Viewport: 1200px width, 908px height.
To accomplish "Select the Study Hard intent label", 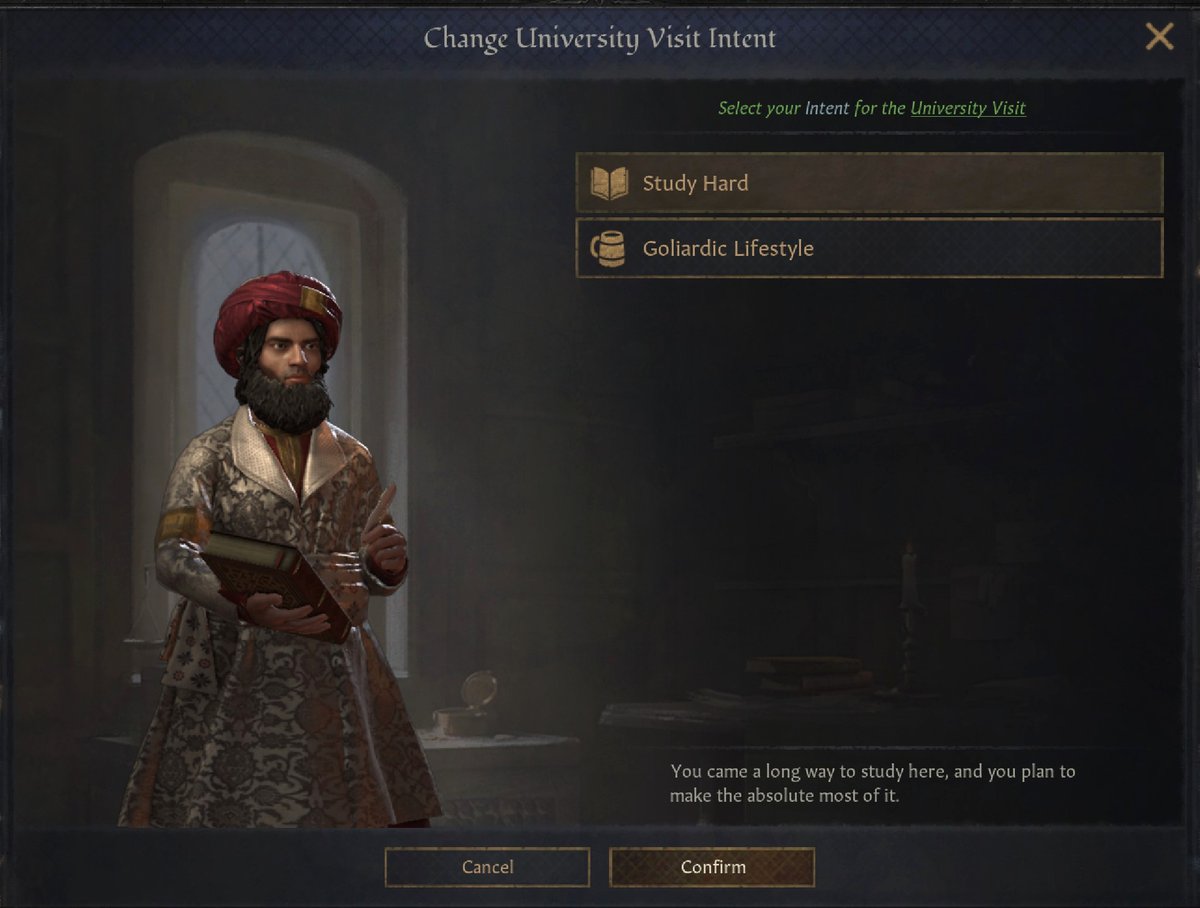I will (695, 183).
